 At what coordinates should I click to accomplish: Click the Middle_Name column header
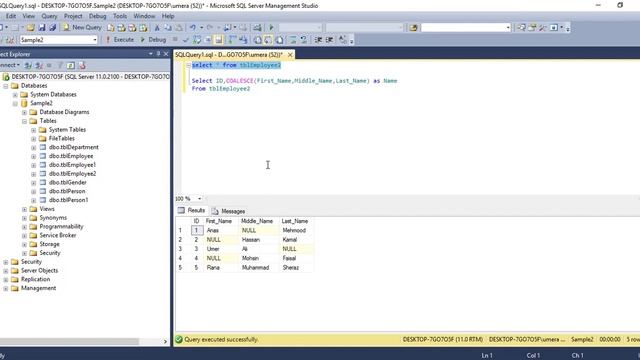(259, 221)
